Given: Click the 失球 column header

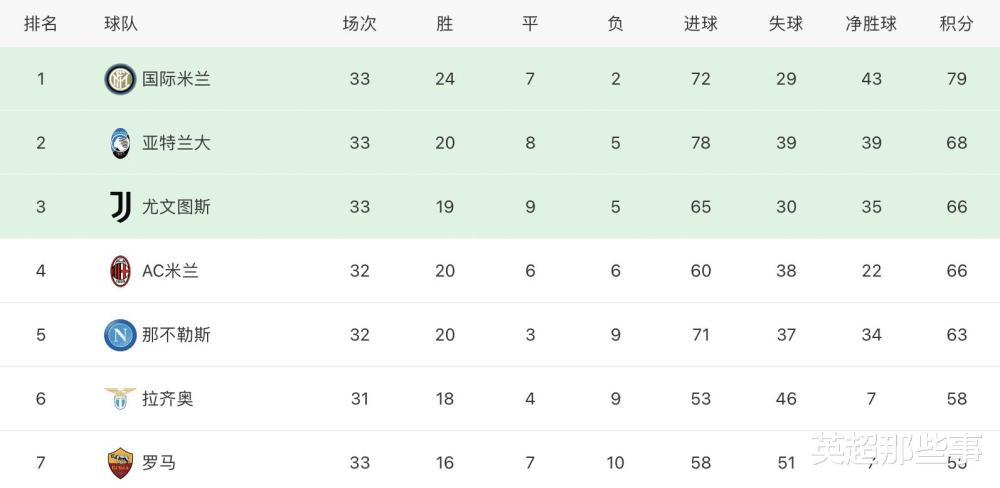Looking at the screenshot, I should click(x=786, y=24).
